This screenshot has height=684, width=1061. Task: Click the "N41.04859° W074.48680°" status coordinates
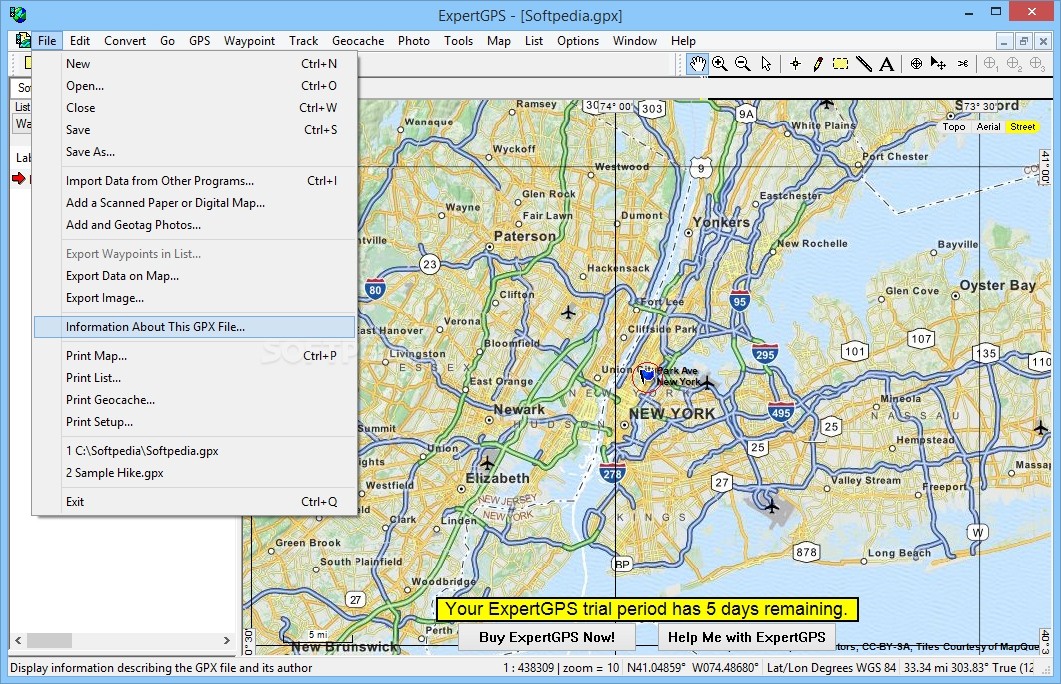coord(693,668)
